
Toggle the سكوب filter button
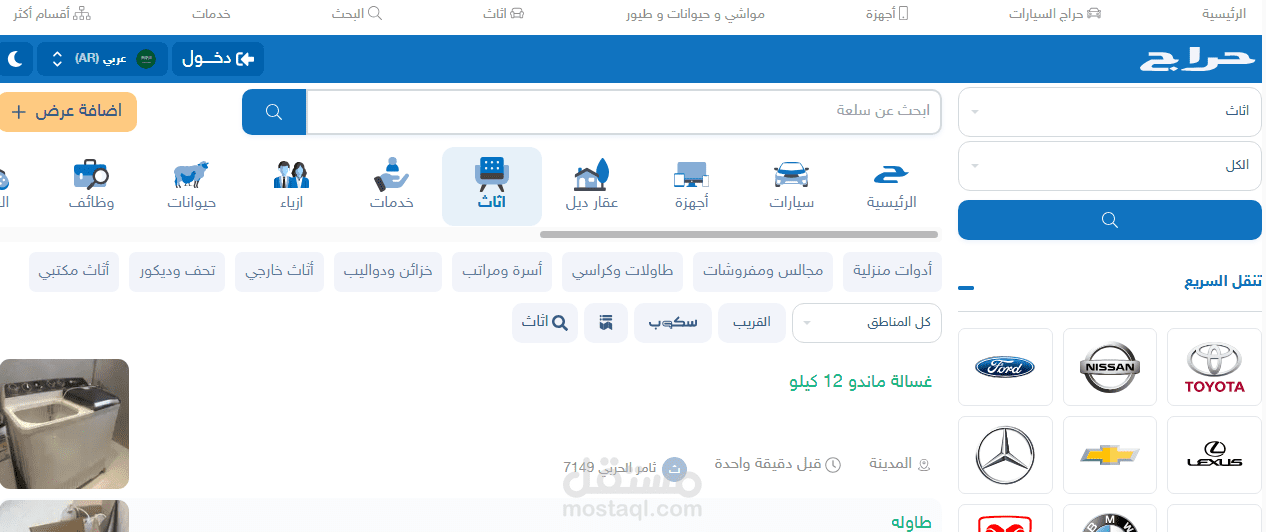click(x=673, y=323)
